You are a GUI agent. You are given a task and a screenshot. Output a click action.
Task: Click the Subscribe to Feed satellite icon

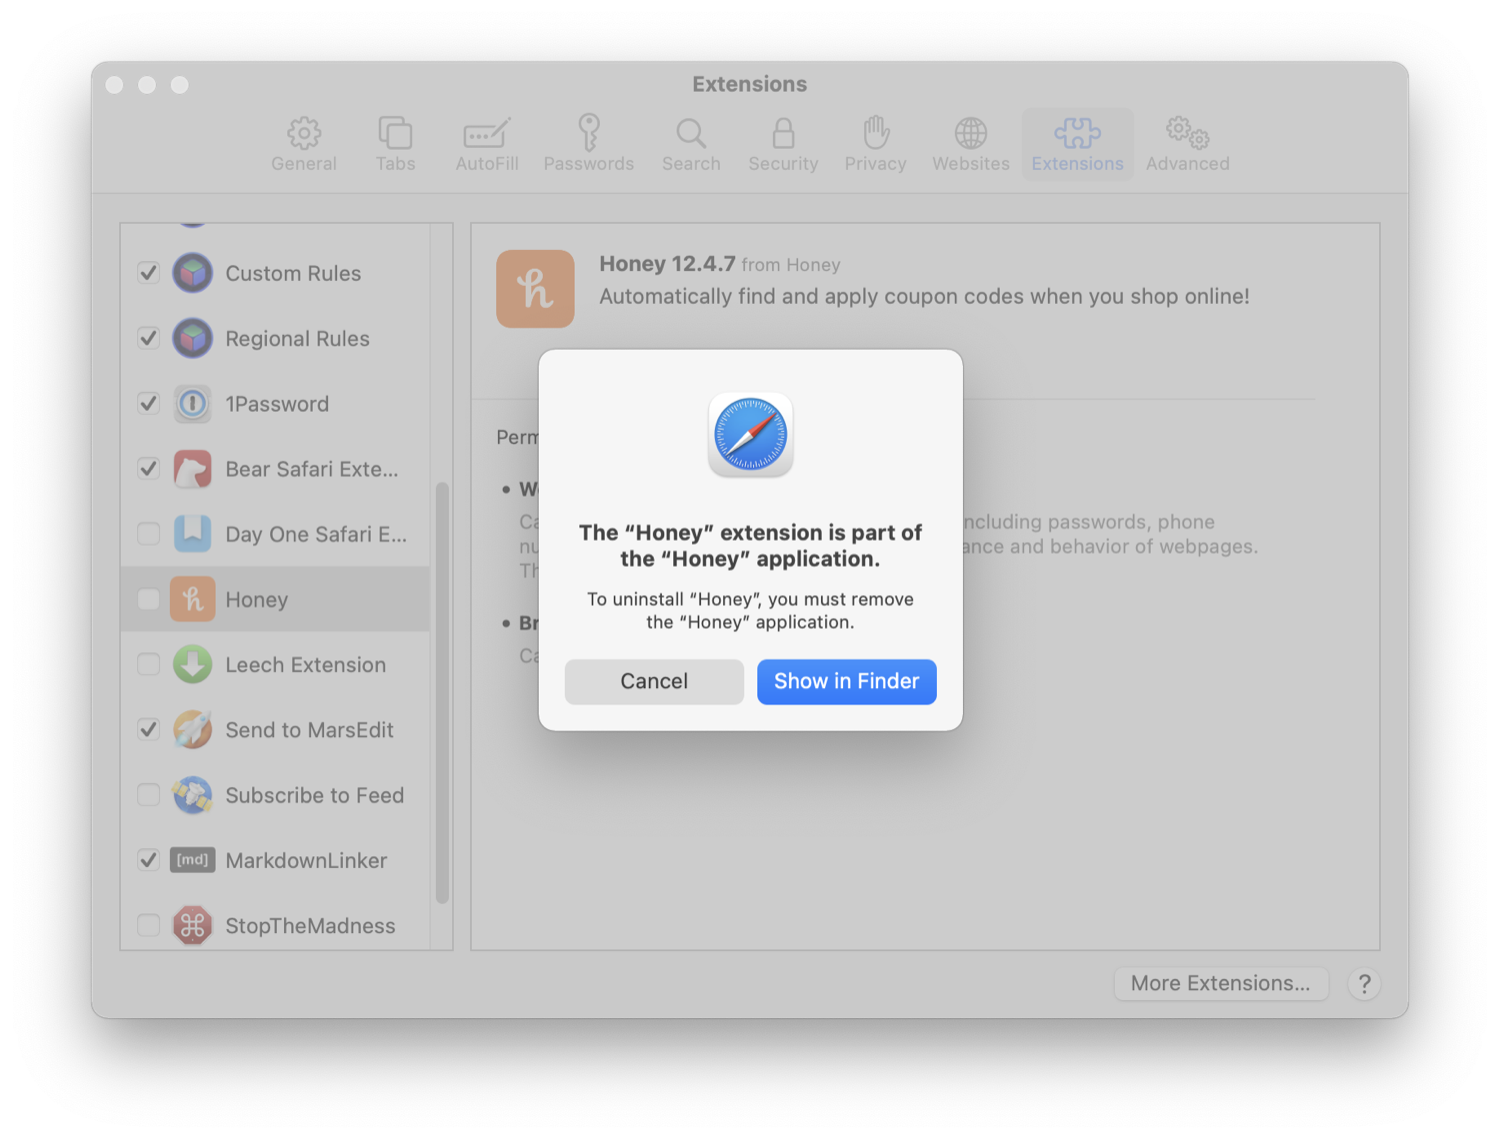[x=192, y=795]
